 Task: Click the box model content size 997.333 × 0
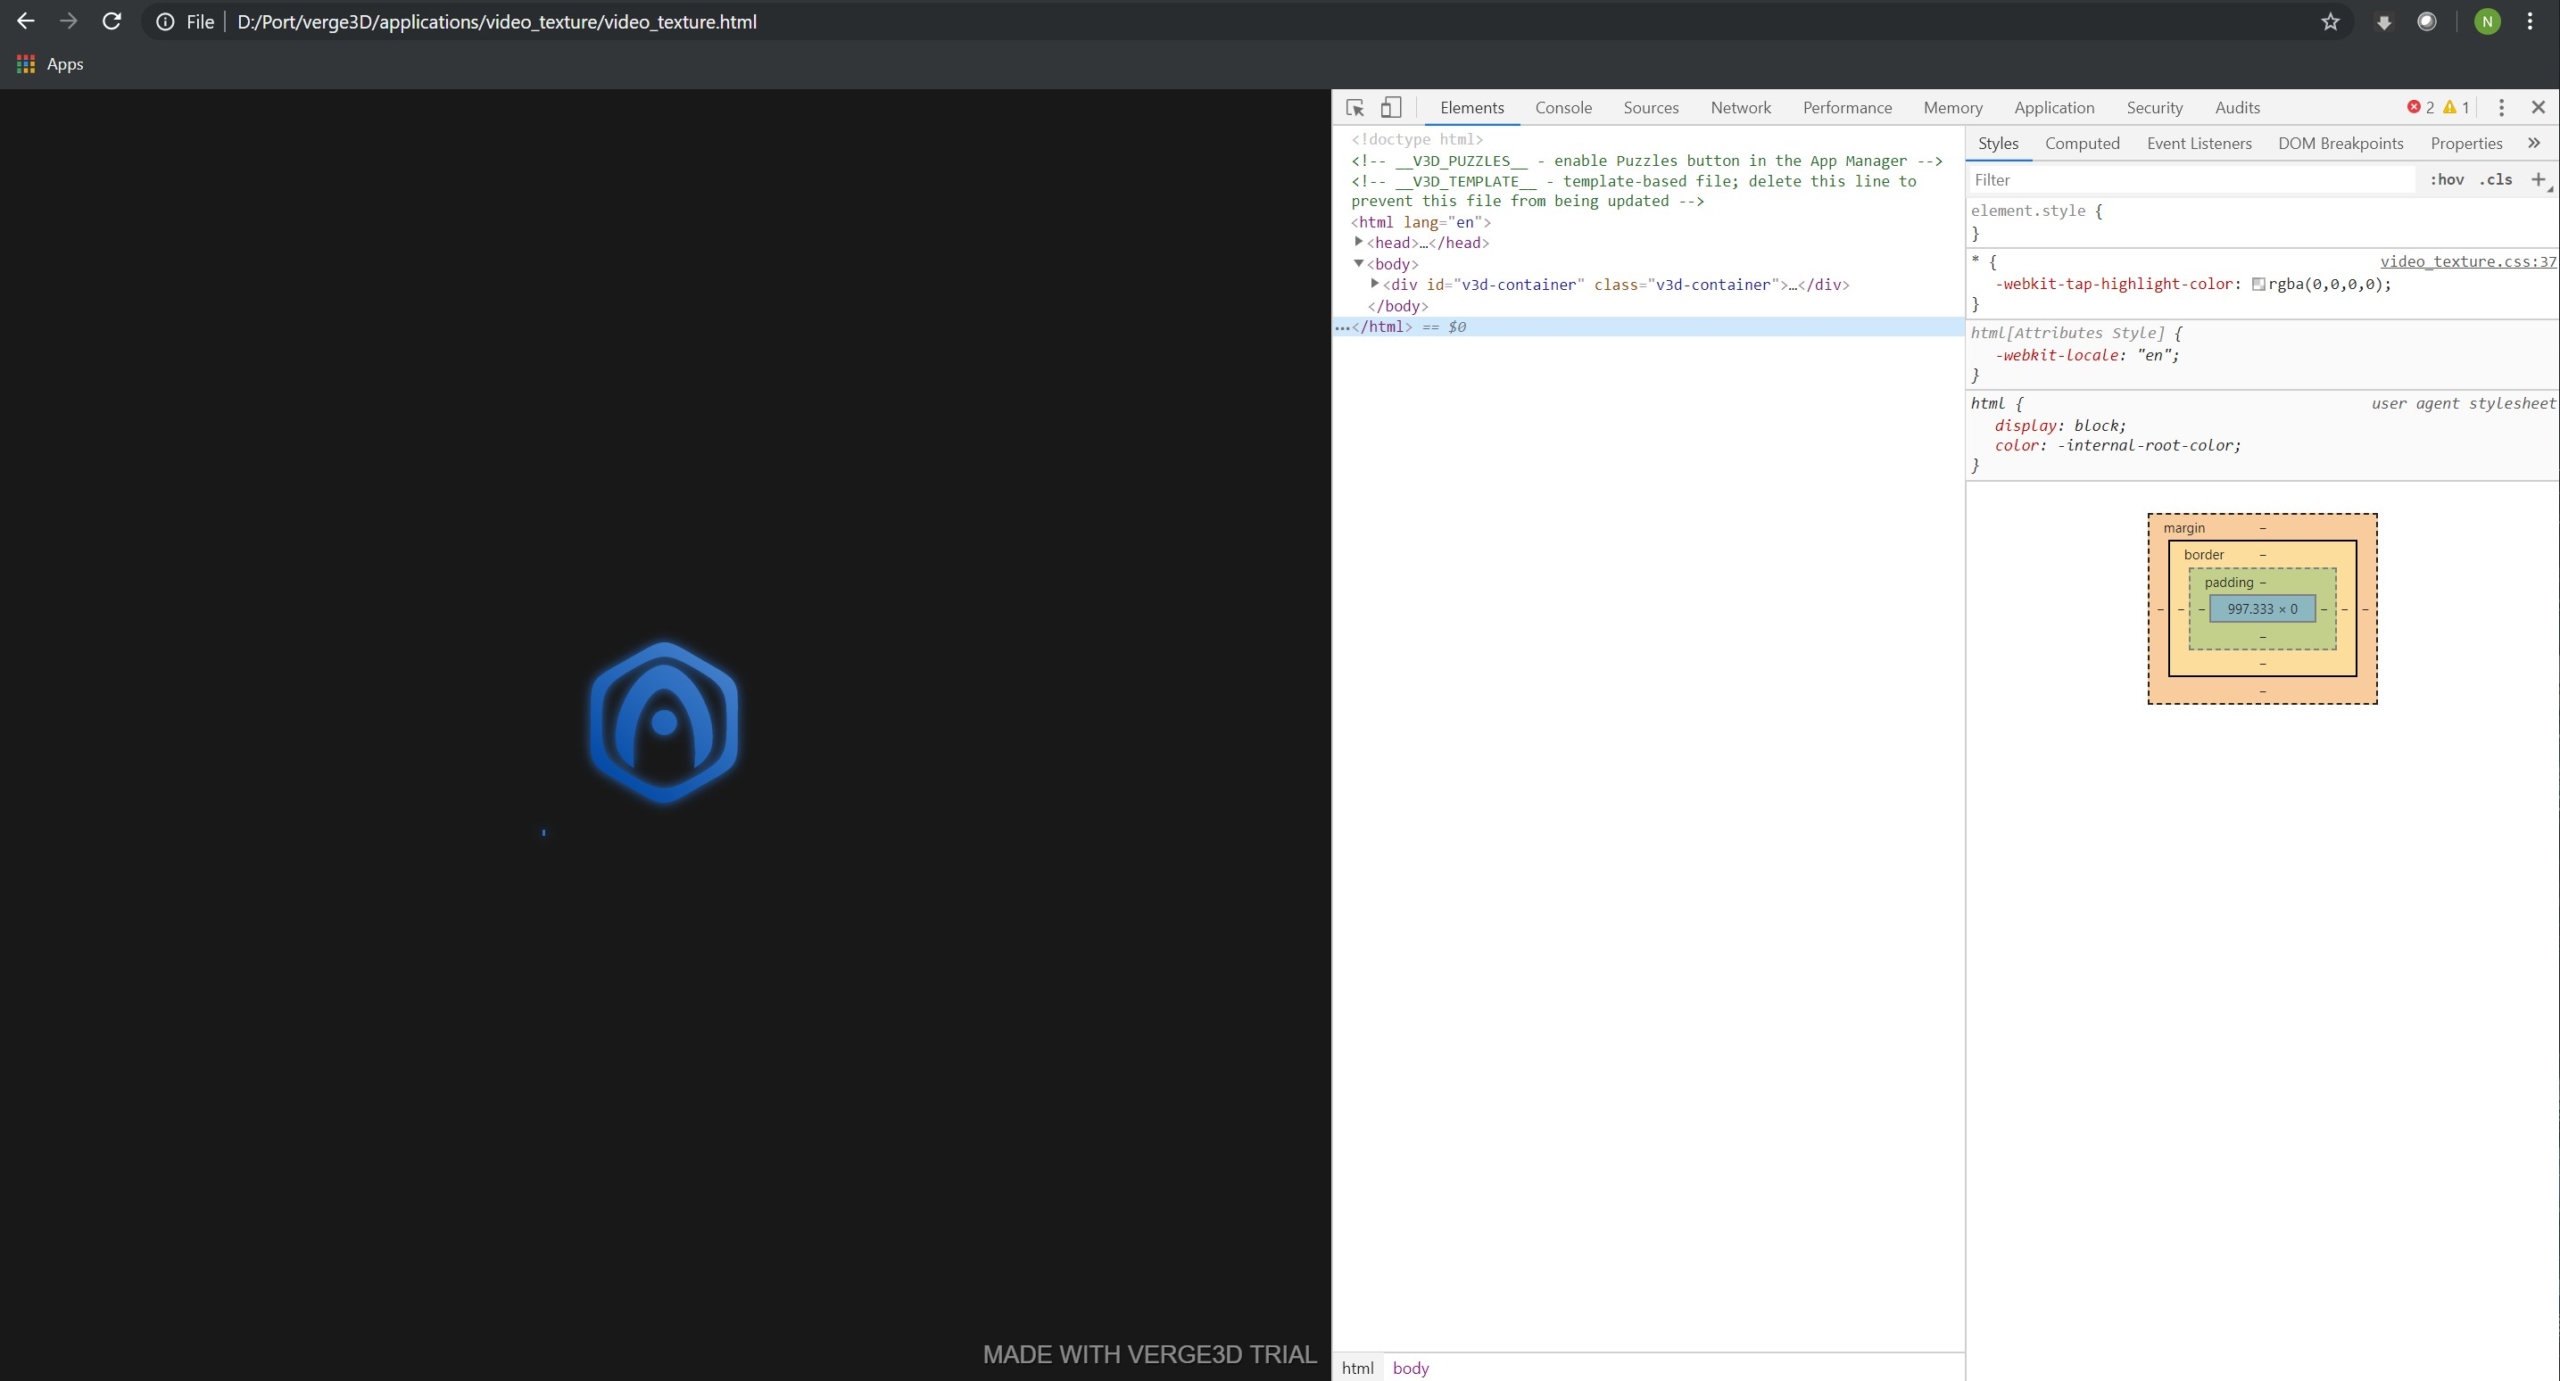pos(2262,609)
